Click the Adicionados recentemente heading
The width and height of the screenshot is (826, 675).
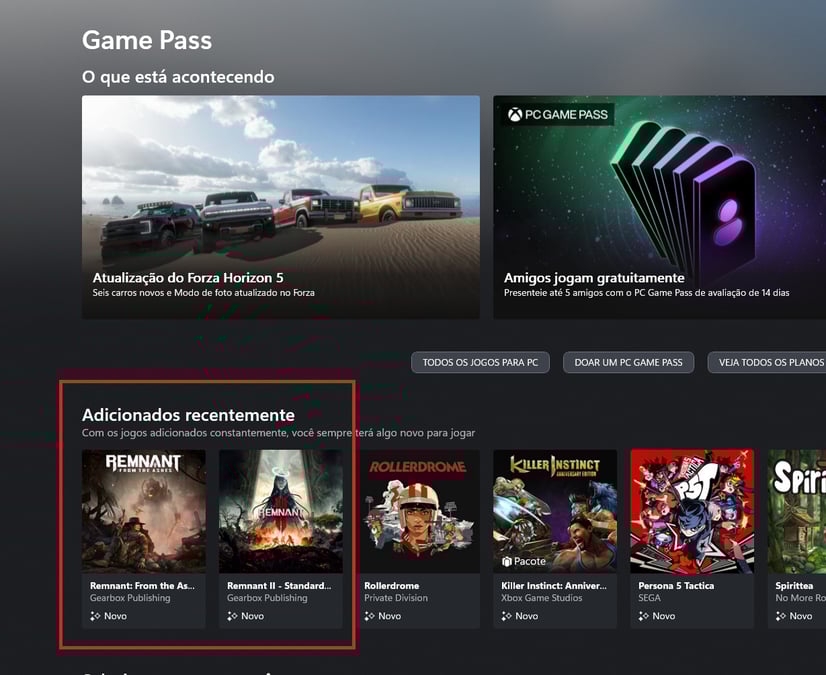click(x=189, y=415)
